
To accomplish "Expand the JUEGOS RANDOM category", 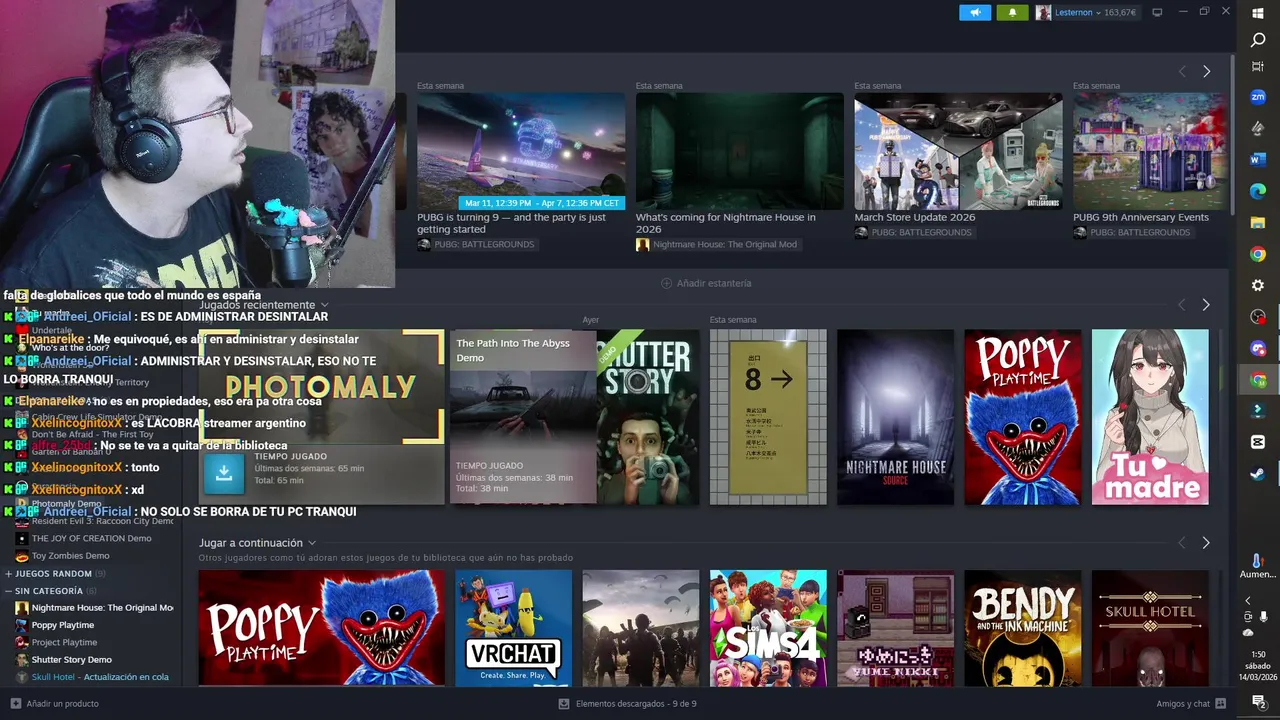I will click(x=8, y=574).
